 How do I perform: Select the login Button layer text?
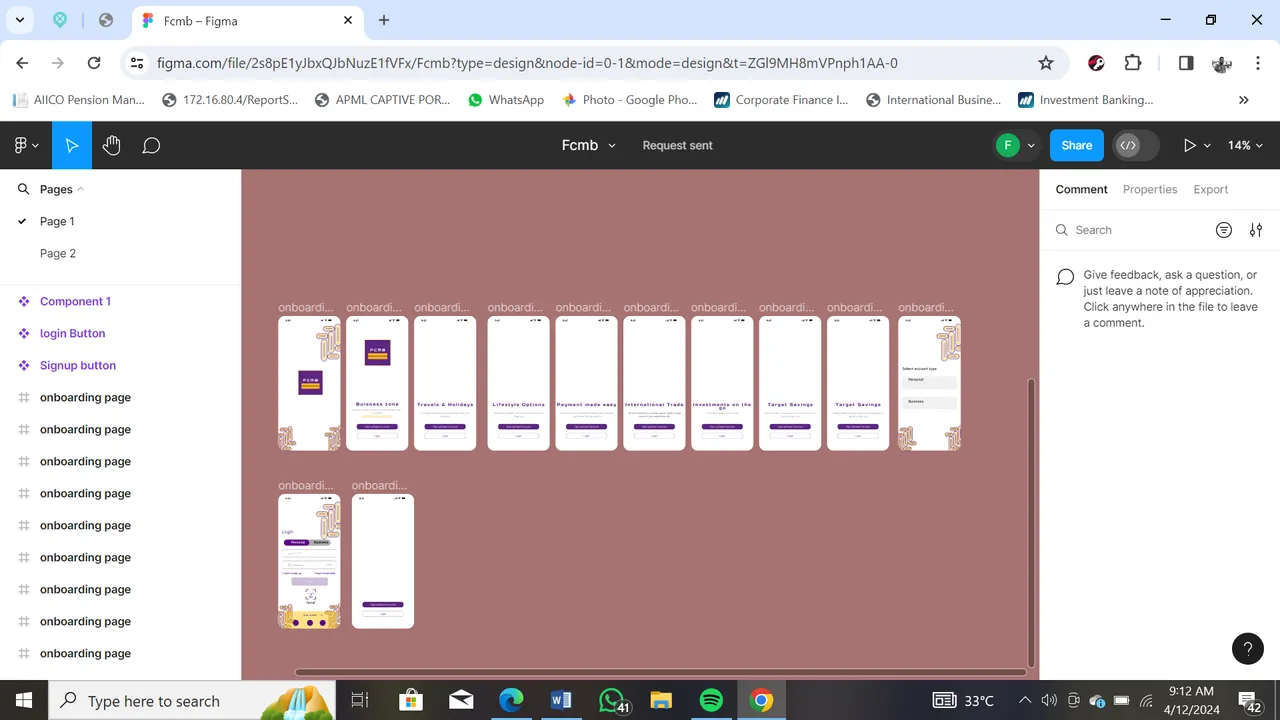72,333
